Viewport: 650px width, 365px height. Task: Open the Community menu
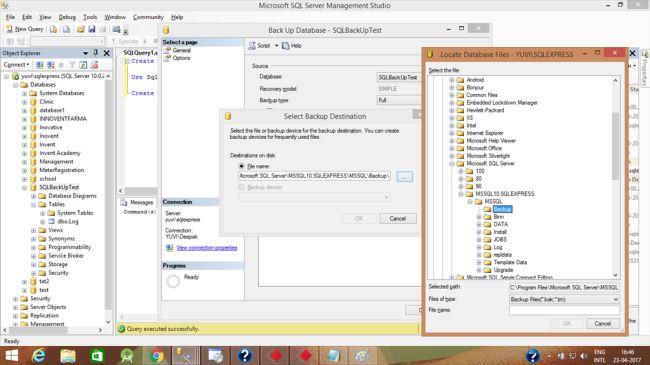tap(148, 17)
